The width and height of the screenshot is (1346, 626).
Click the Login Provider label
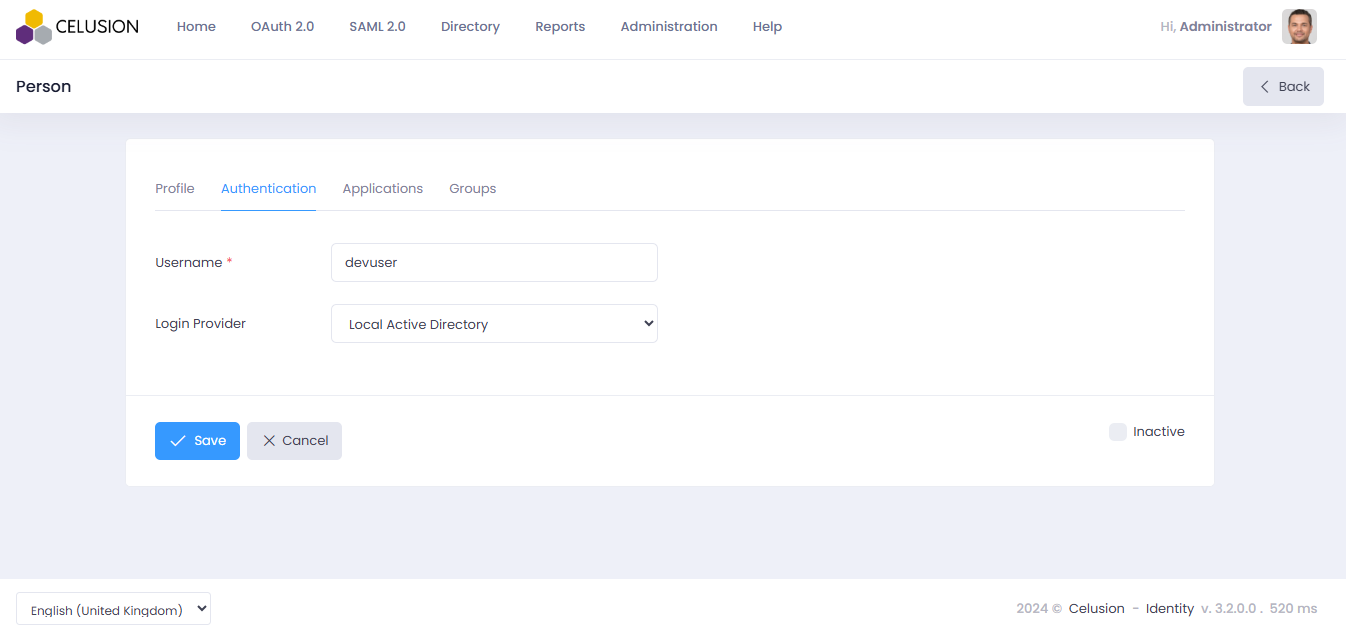[200, 324]
